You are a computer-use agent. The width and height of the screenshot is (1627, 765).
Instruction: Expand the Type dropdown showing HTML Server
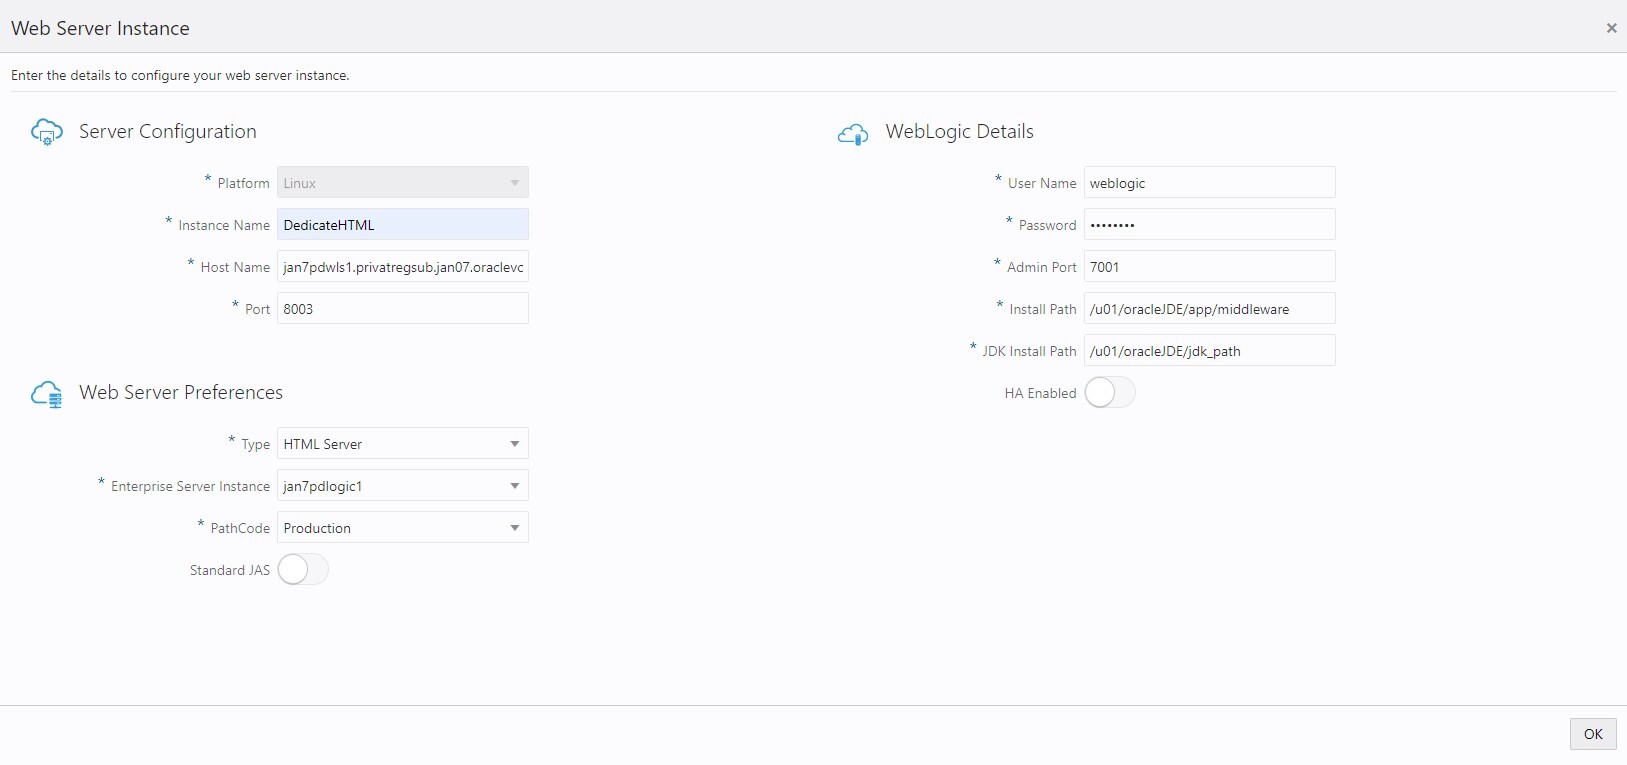(403, 444)
